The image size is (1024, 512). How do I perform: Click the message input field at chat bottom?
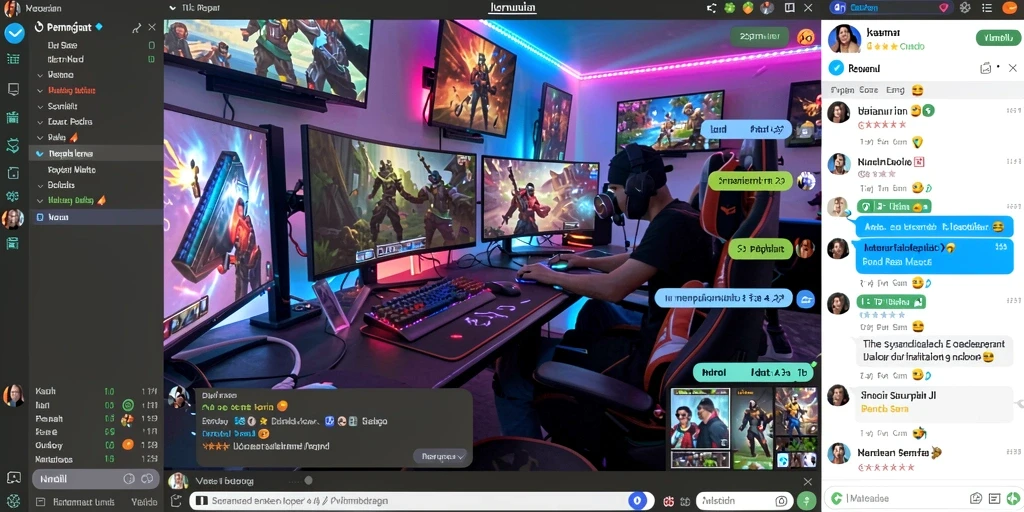click(x=901, y=499)
